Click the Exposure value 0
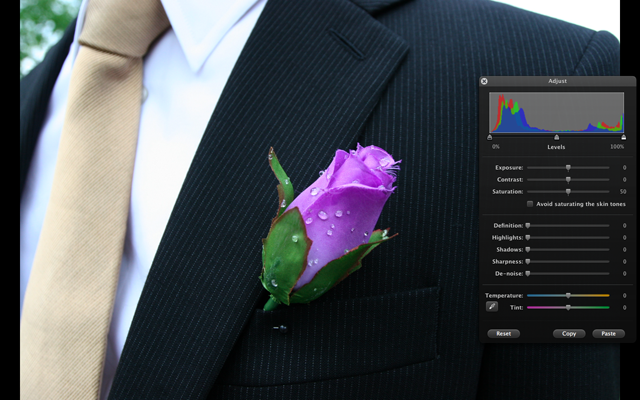Screen dimensions: 640x400 [624, 168]
